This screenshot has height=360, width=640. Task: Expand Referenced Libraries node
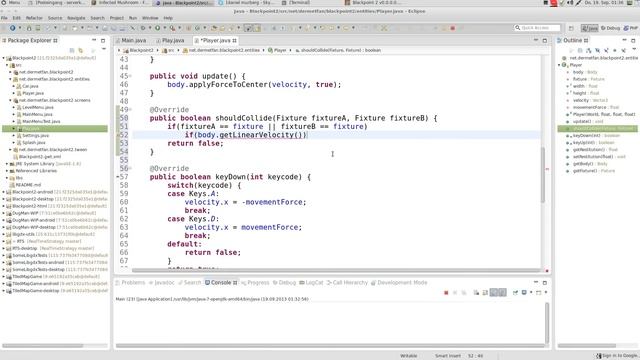click(x=7, y=171)
